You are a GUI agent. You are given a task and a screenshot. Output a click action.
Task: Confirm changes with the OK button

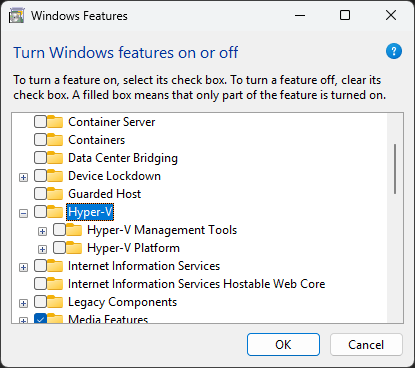point(283,345)
